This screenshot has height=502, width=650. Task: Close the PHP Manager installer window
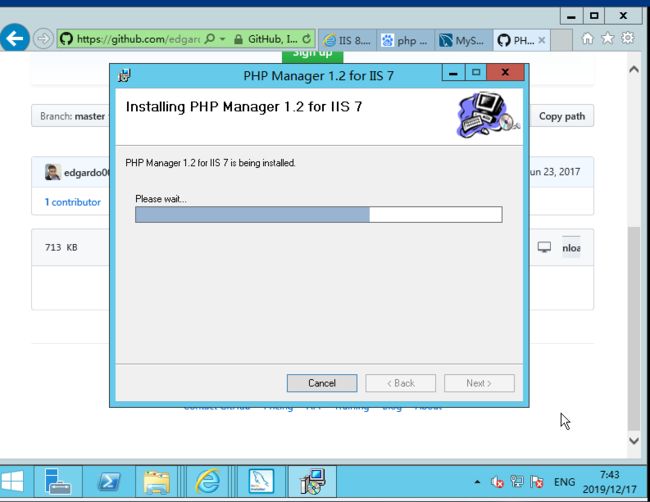(x=505, y=73)
